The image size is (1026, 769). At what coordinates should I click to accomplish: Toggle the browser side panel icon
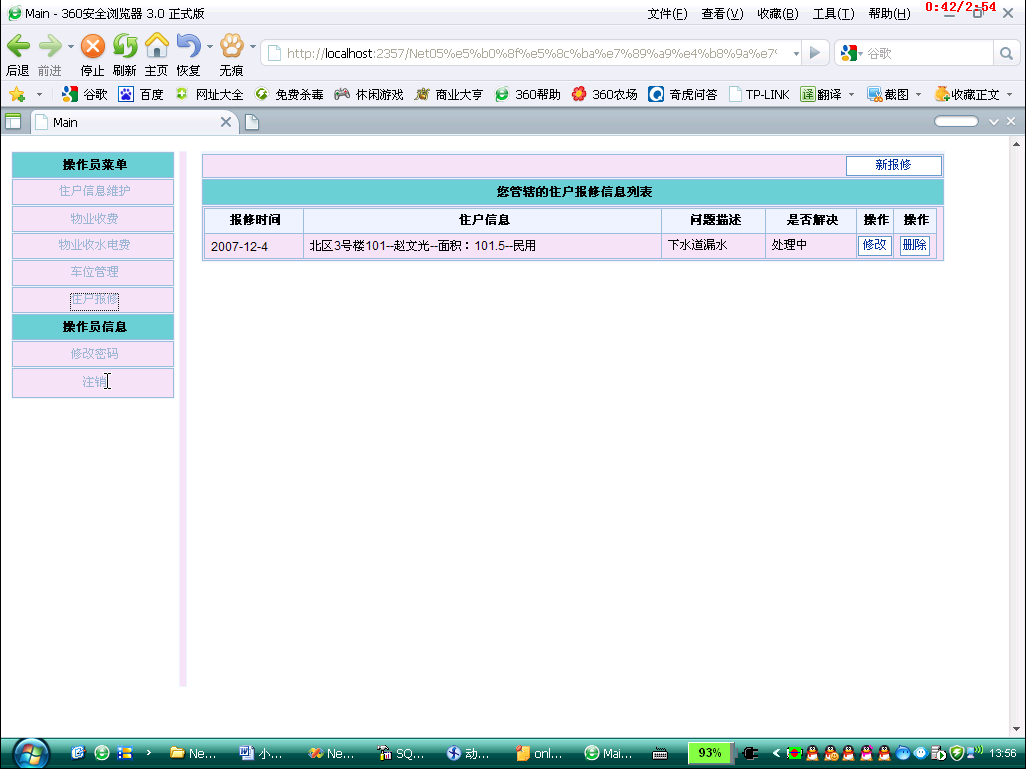coord(13,122)
